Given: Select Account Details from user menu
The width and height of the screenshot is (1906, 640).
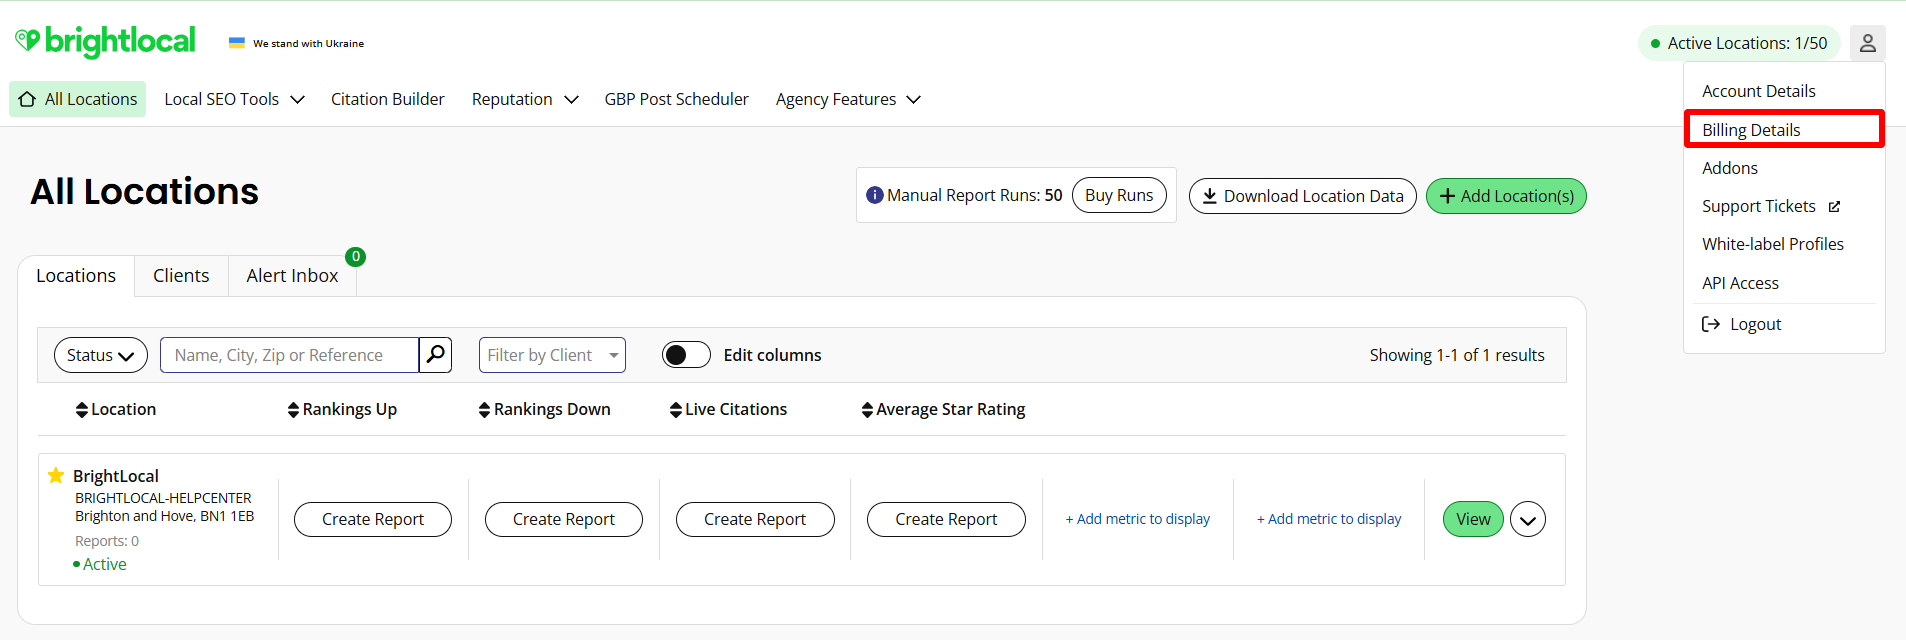Looking at the screenshot, I should point(1759,91).
